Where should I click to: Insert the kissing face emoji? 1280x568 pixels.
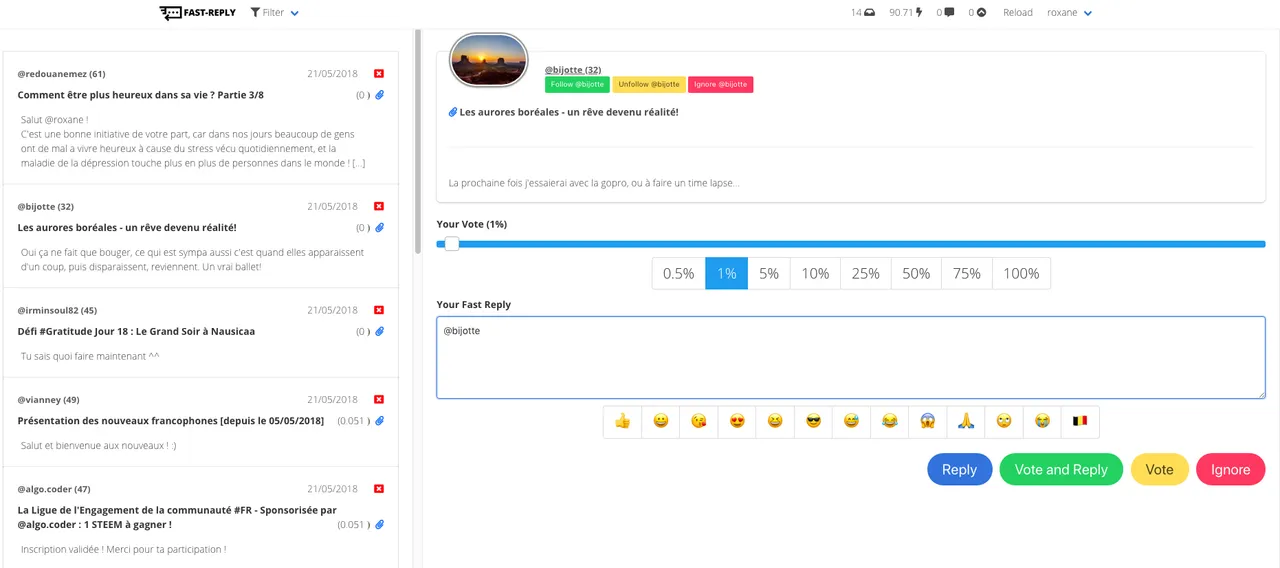point(699,422)
